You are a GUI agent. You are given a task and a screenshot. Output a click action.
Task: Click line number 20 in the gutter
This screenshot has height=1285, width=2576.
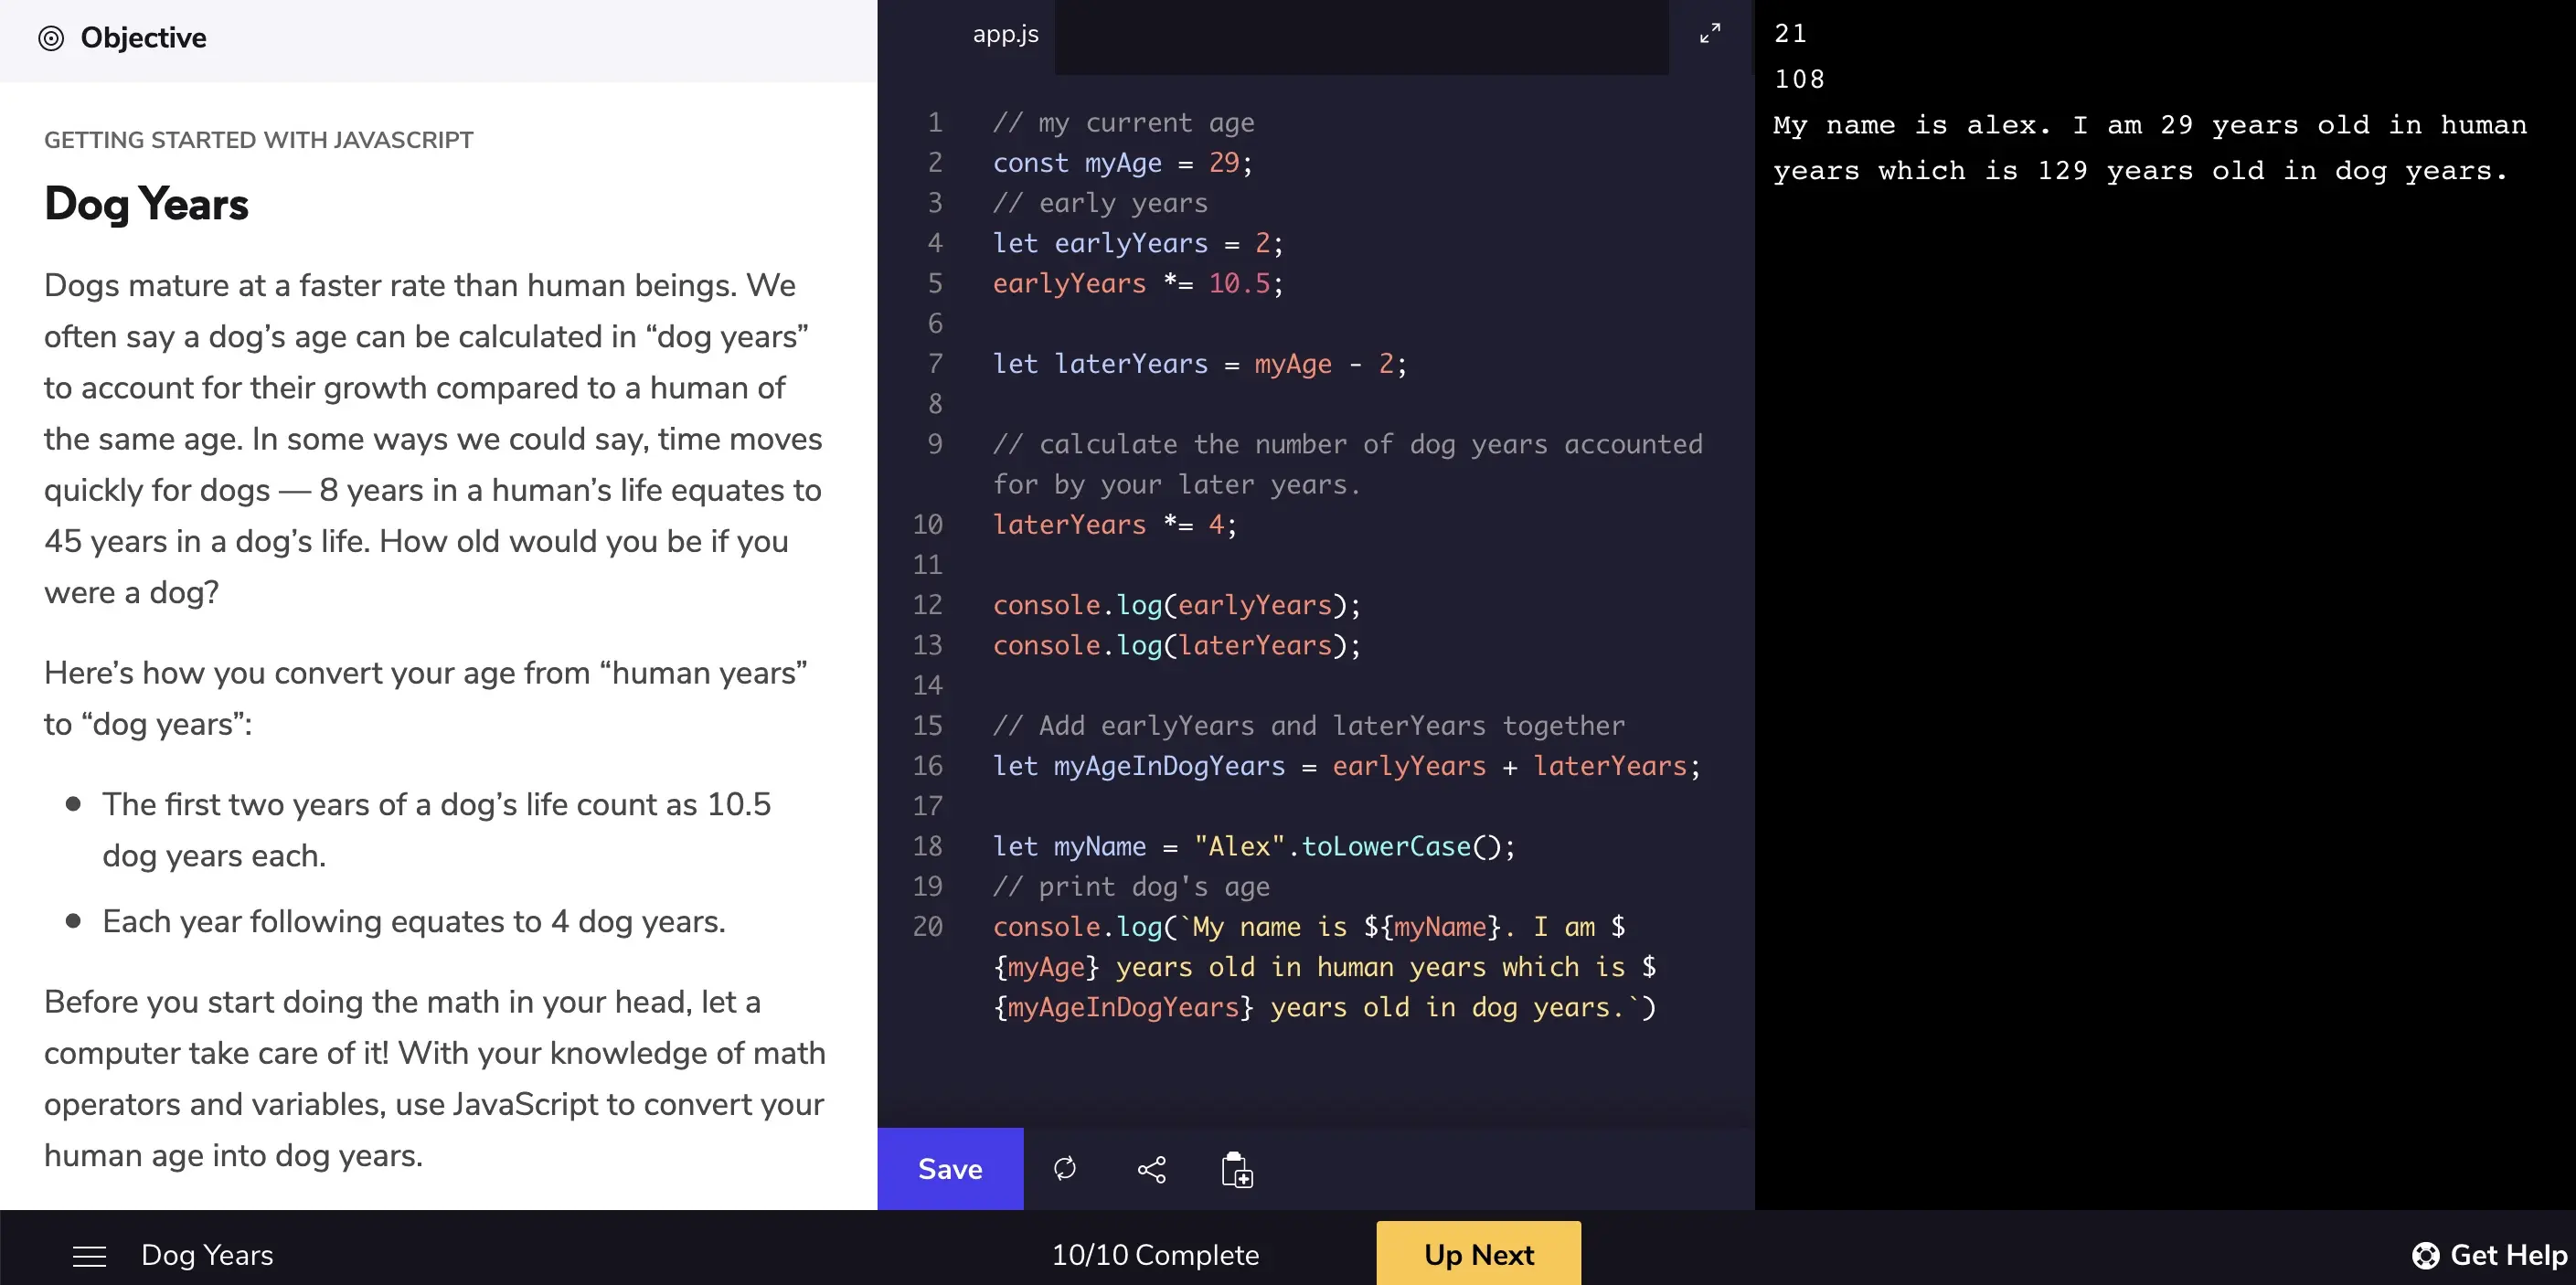tap(927, 927)
